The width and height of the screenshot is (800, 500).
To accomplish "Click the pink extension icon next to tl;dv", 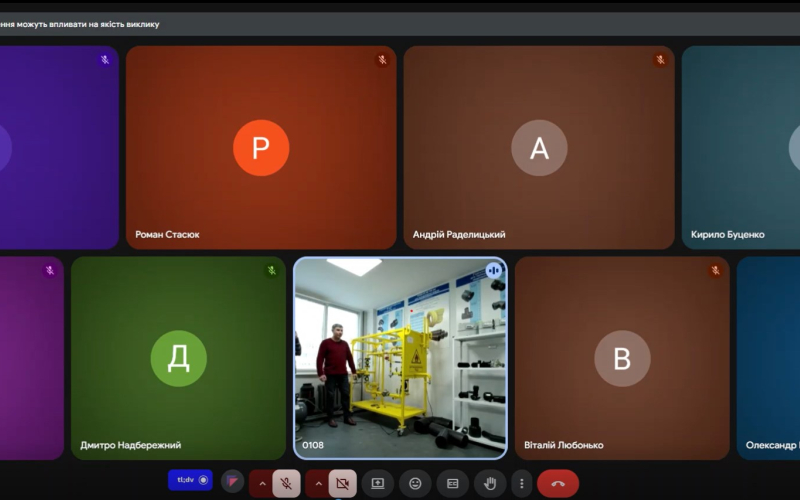I will coord(232,482).
